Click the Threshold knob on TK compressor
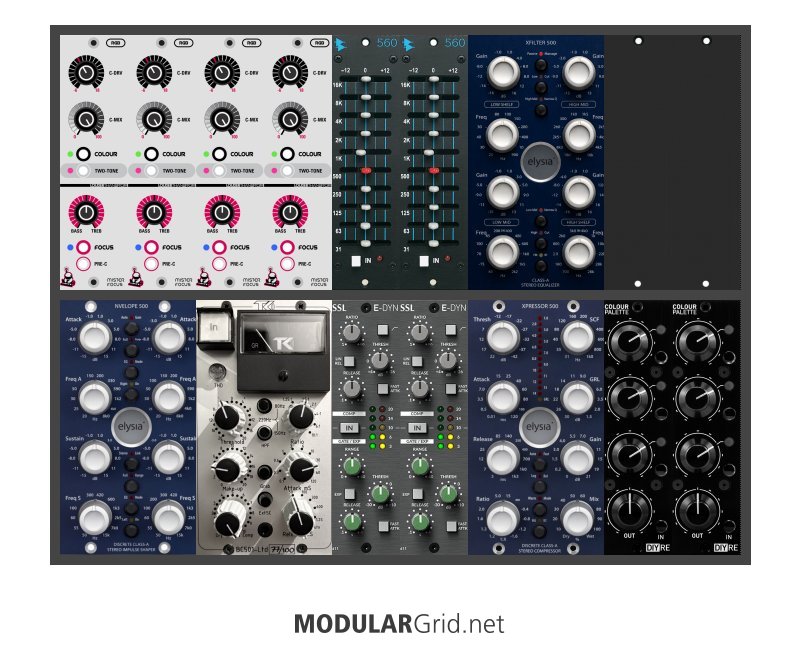800x645 pixels. coord(227,417)
